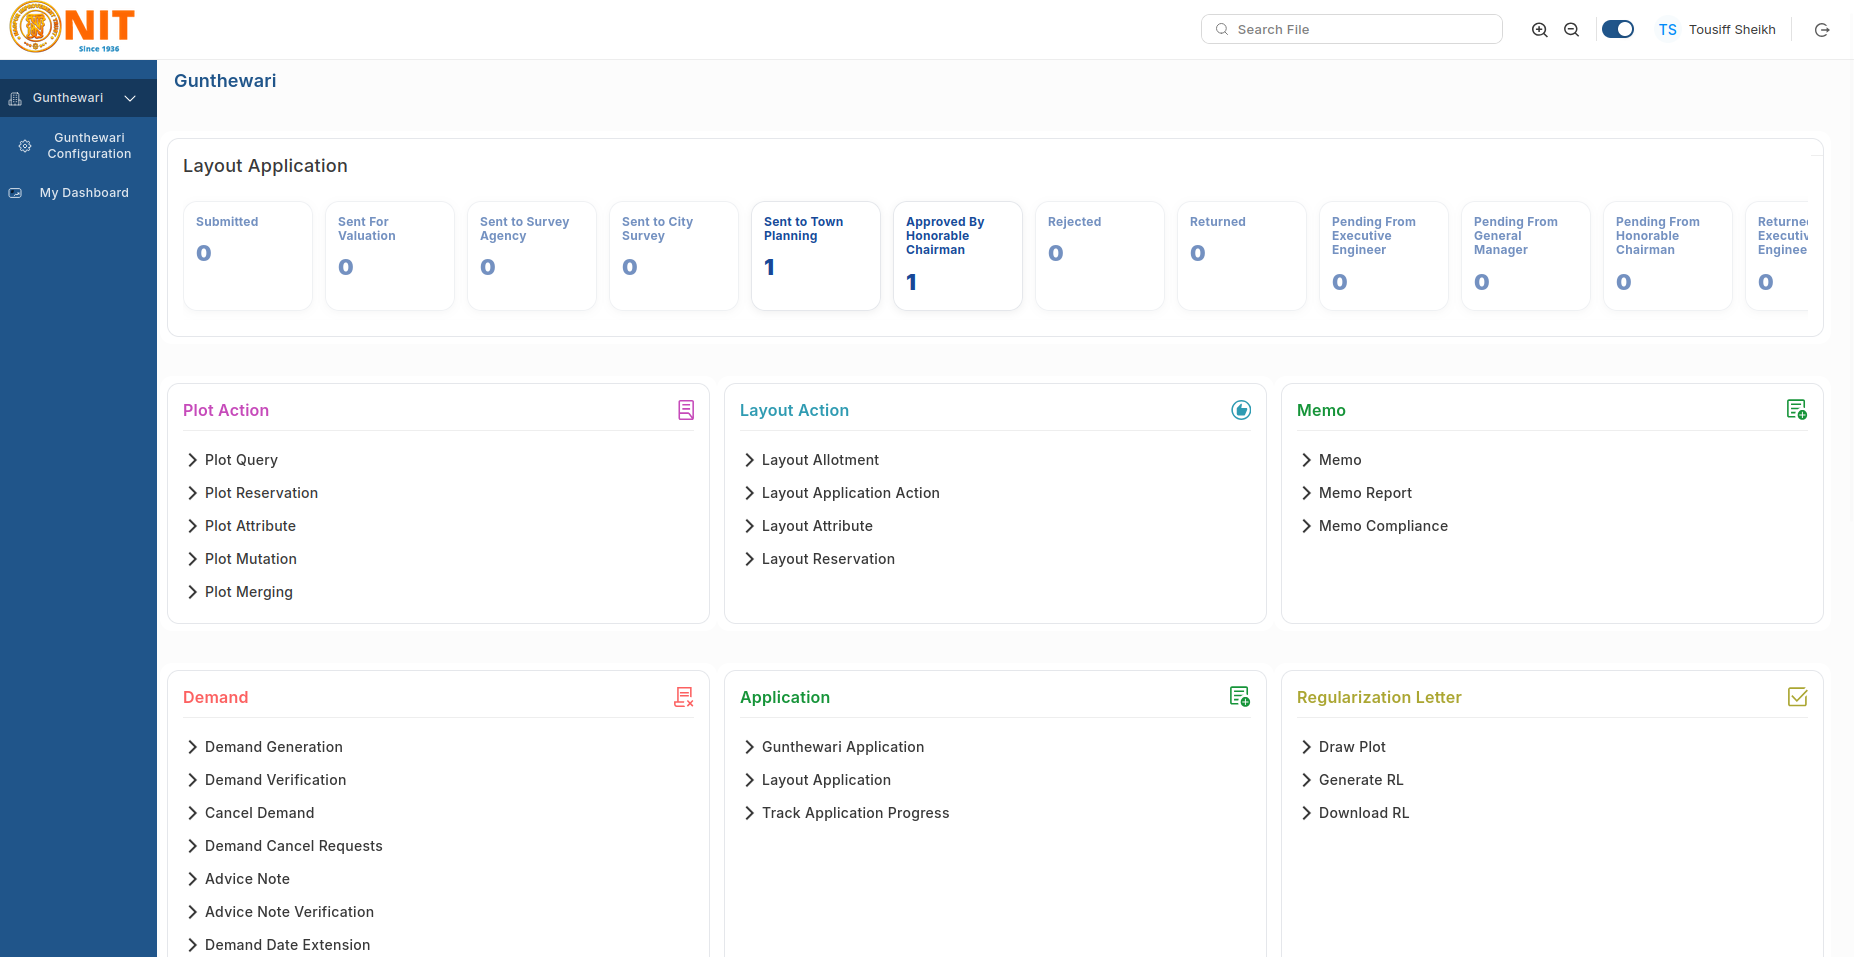Open Generate RL link
The height and width of the screenshot is (957, 1854).
click(1361, 780)
